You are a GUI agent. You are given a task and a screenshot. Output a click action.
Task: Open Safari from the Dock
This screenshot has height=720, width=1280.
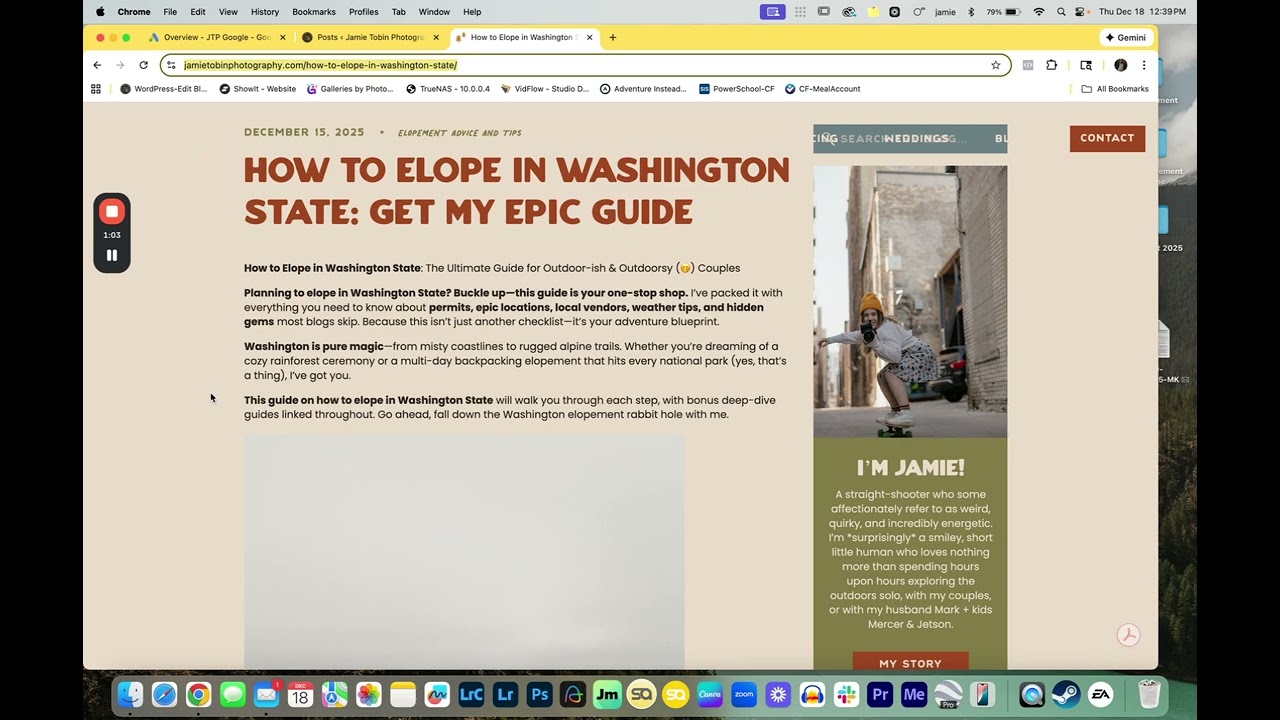click(x=164, y=694)
